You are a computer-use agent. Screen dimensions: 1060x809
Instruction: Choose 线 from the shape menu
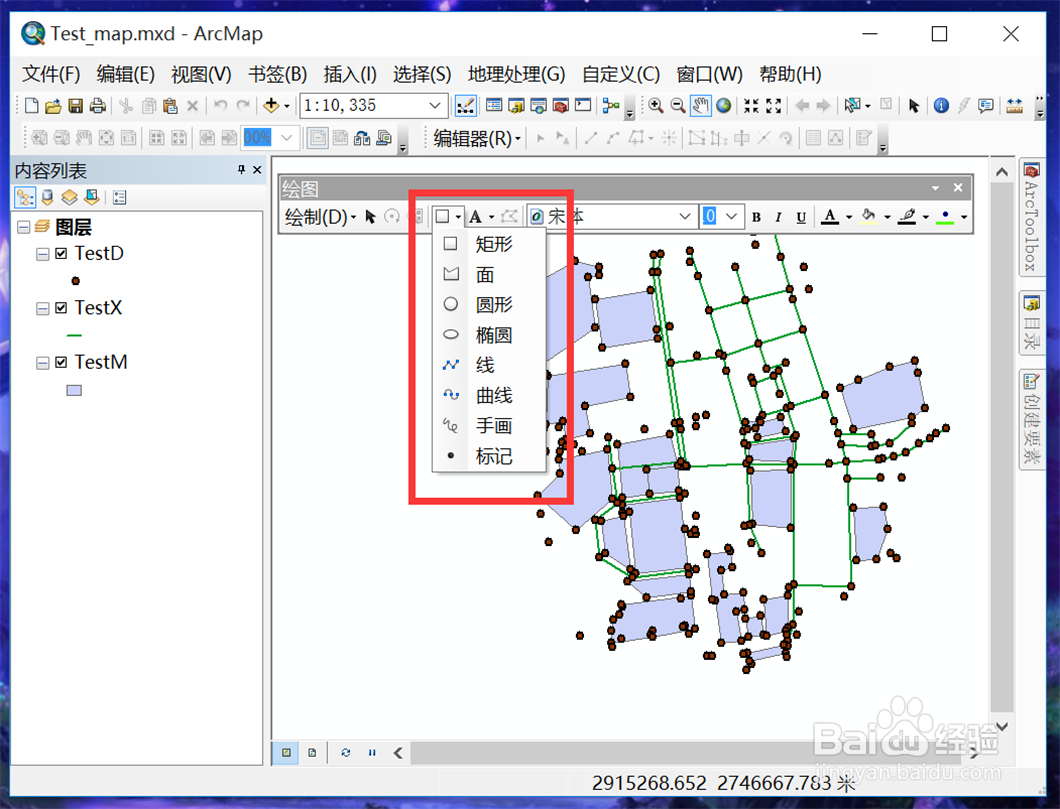pyautogui.click(x=489, y=365)
